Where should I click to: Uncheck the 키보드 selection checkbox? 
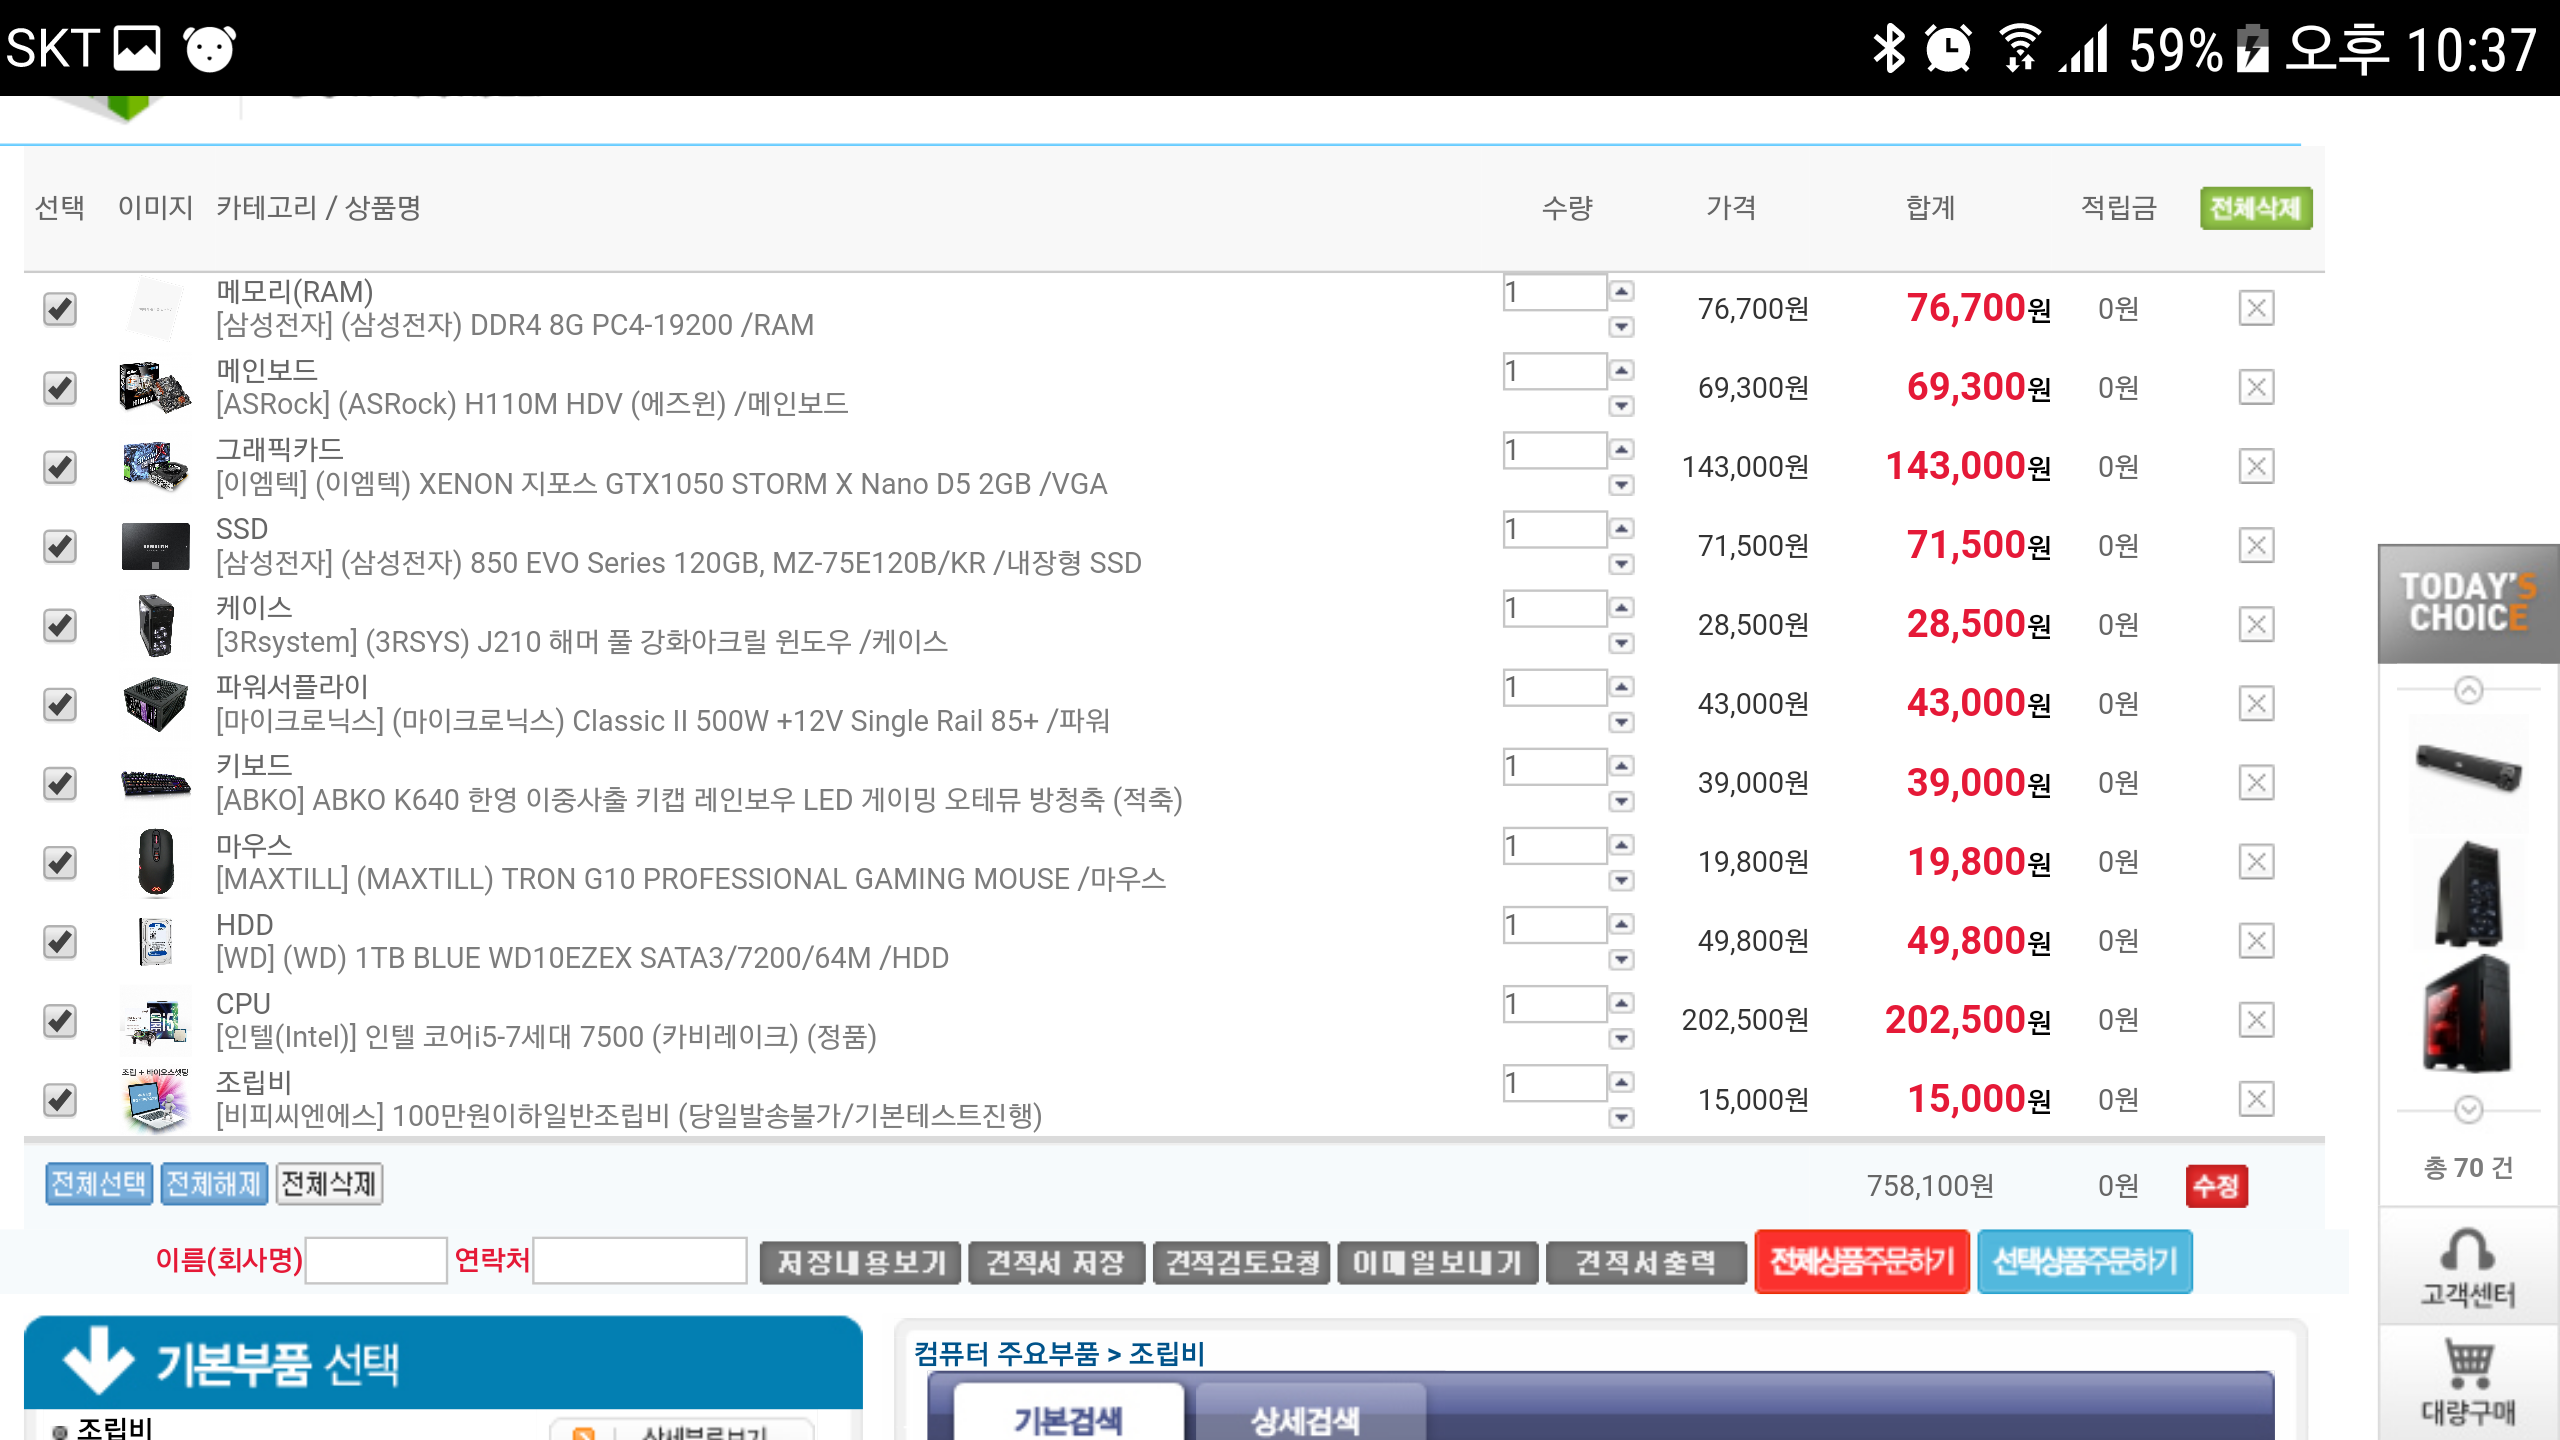click(60, 782)
